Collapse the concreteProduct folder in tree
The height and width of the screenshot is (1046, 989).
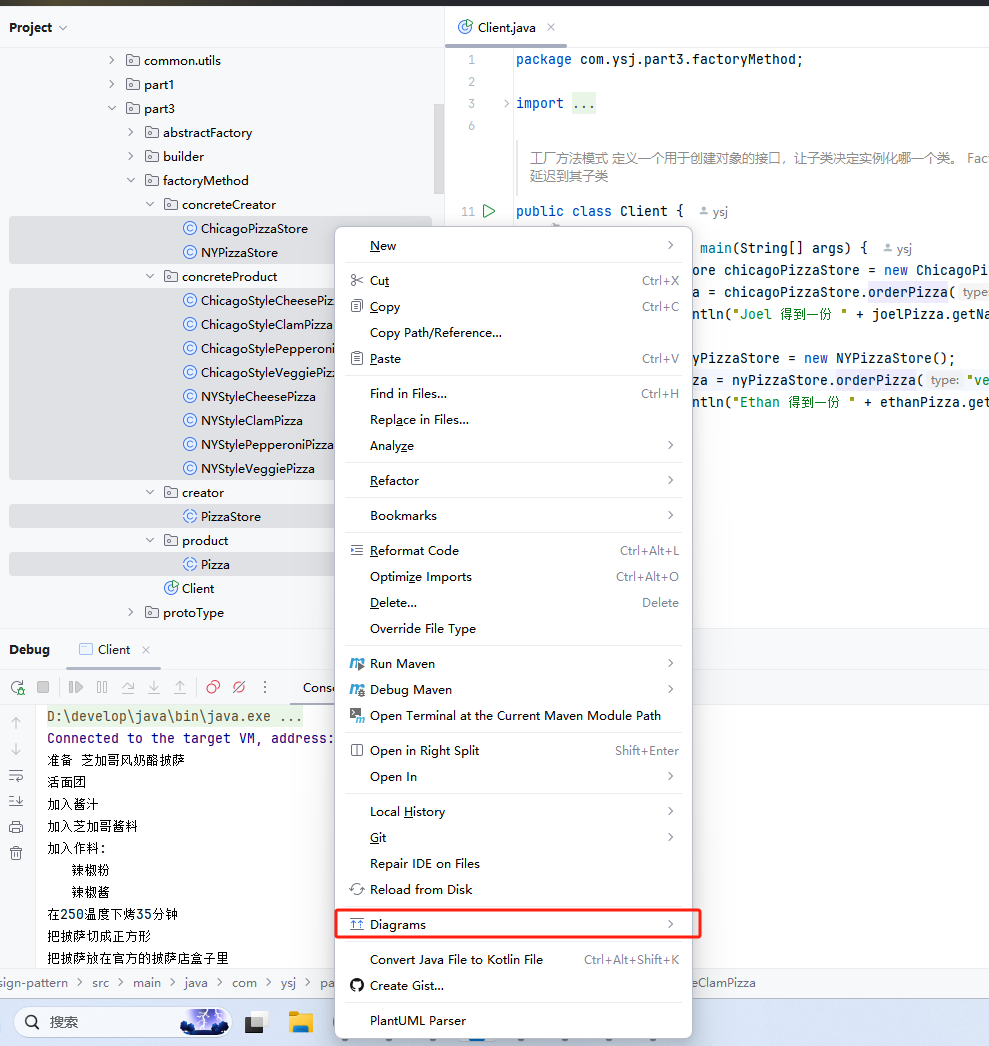(x=150, y=276)
